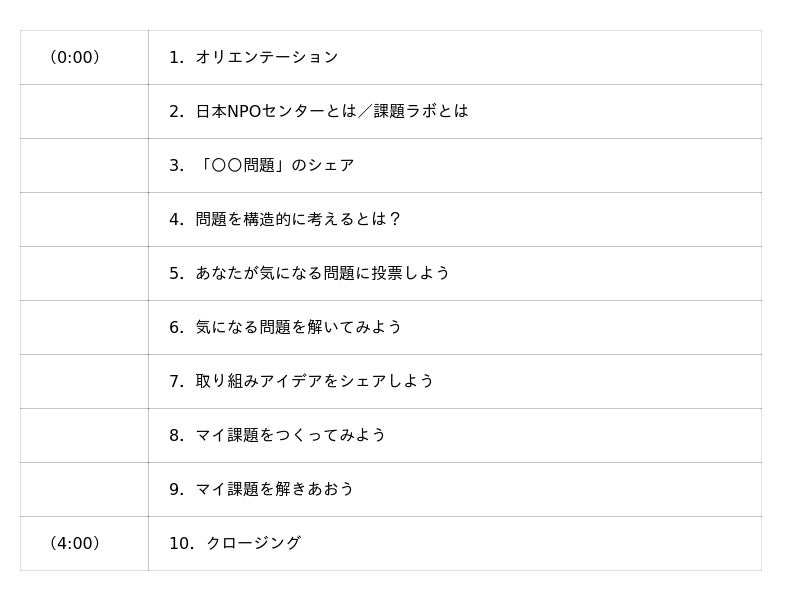Click the empty time cell beside item 2
The image size is (800, 601).
[x=84, y=111]
